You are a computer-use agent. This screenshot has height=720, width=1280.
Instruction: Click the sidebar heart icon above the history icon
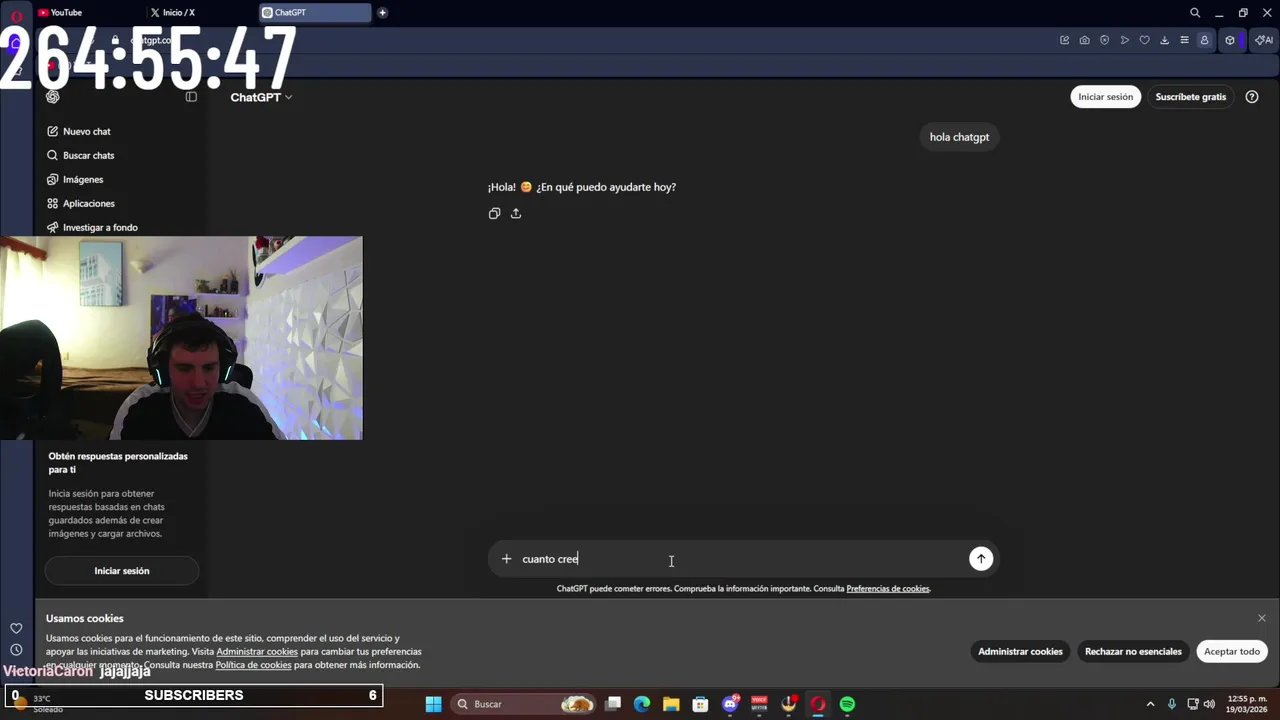tap(16, 628)
